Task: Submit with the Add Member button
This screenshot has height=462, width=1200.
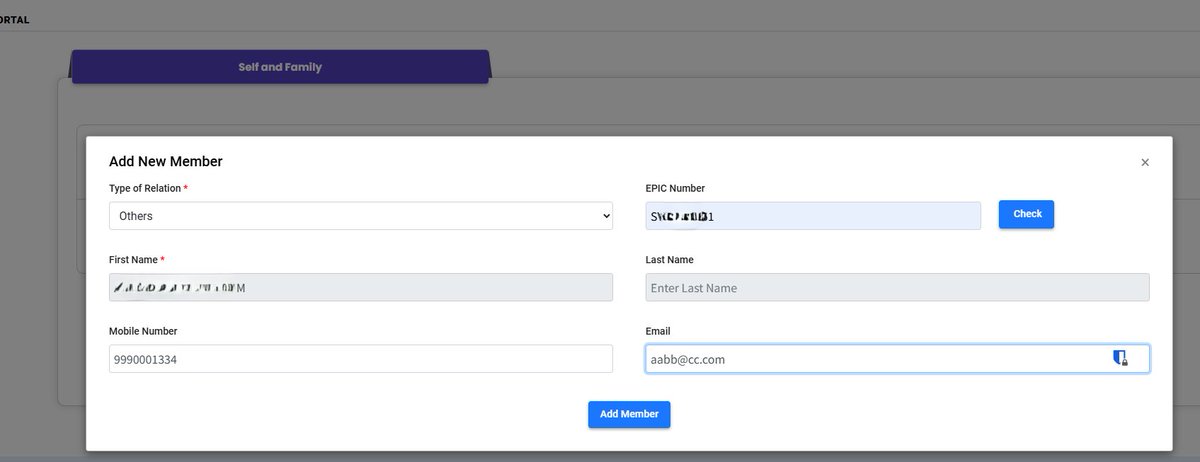Action: pyautogui.click(x=629, y=414)
